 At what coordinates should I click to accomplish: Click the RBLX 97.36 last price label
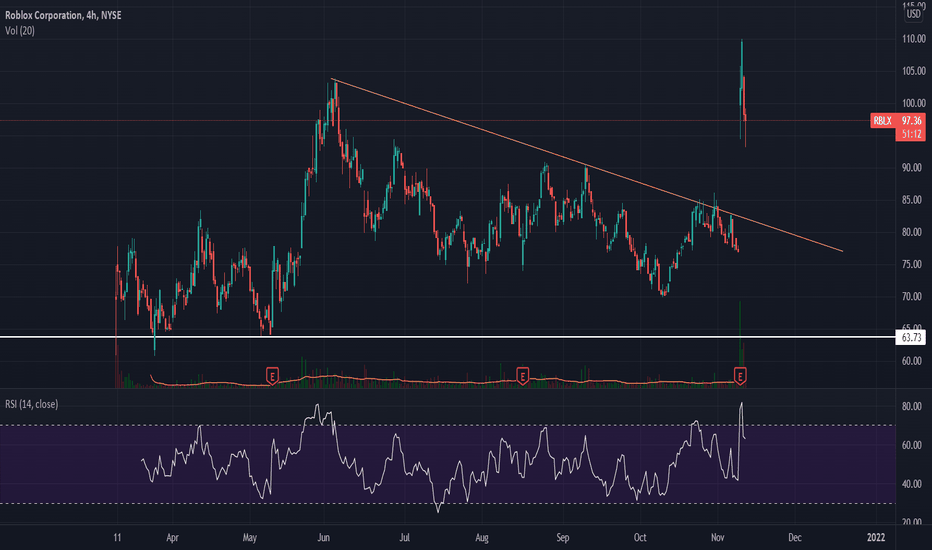[898, 121]
